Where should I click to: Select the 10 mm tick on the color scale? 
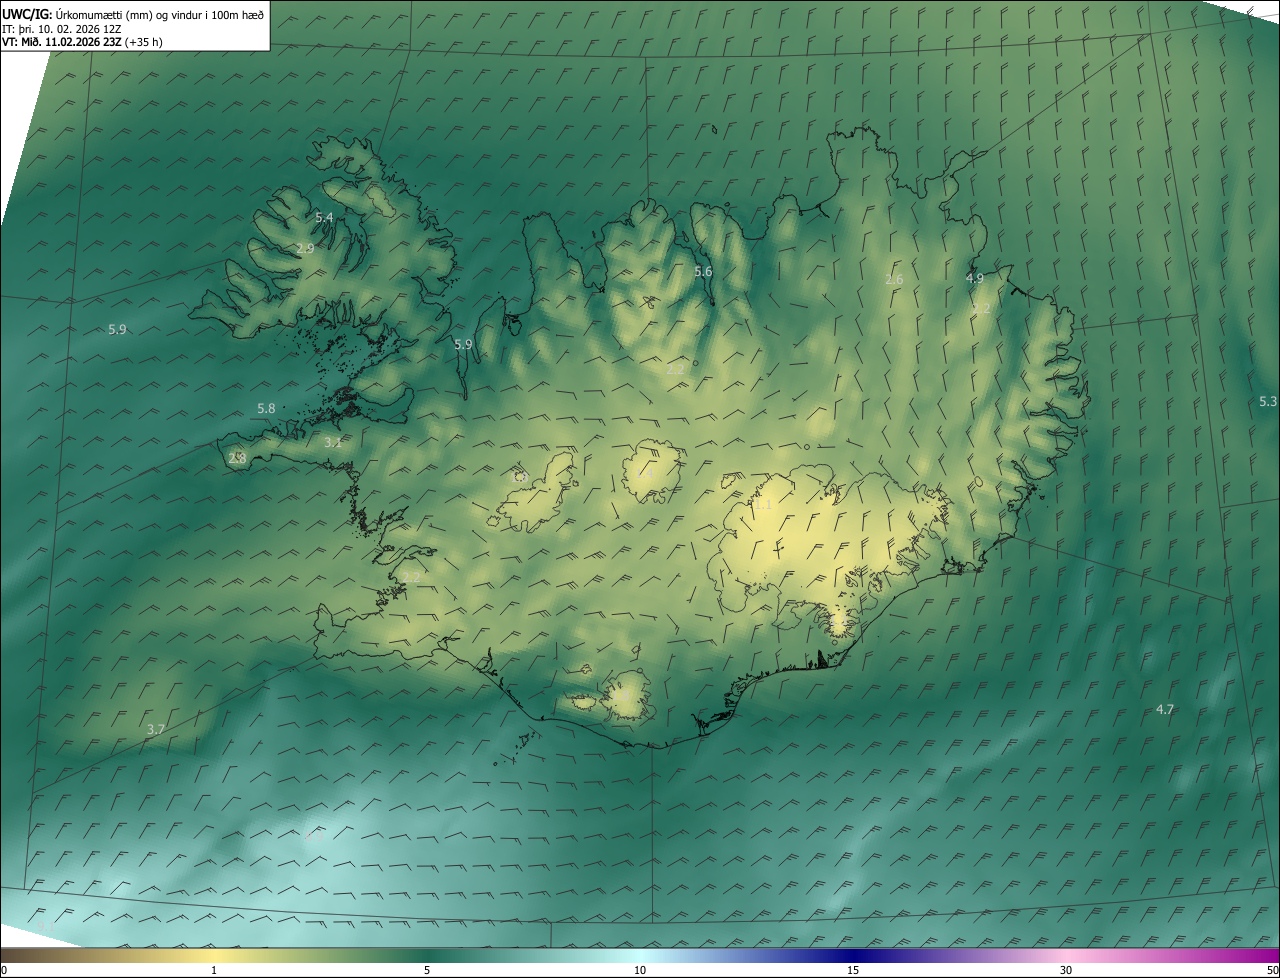(x=640, y=970)
